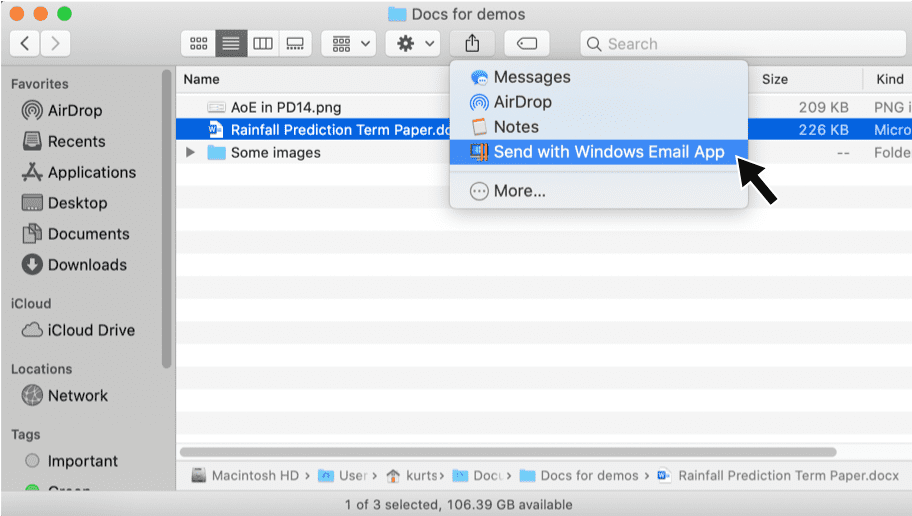The width and height of the screenshot is (912, 516).
Task: Click the Messages icon in share menu
Action: click(479, 77)
